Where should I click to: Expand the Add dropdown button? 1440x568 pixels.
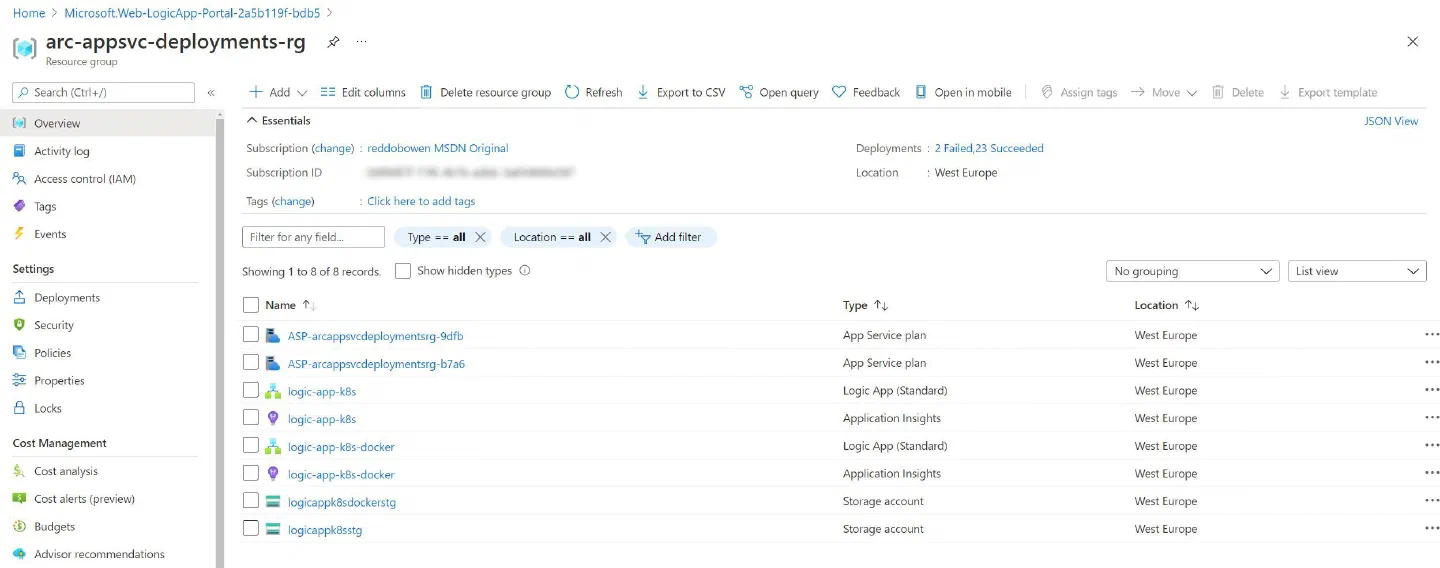[278, 92]
